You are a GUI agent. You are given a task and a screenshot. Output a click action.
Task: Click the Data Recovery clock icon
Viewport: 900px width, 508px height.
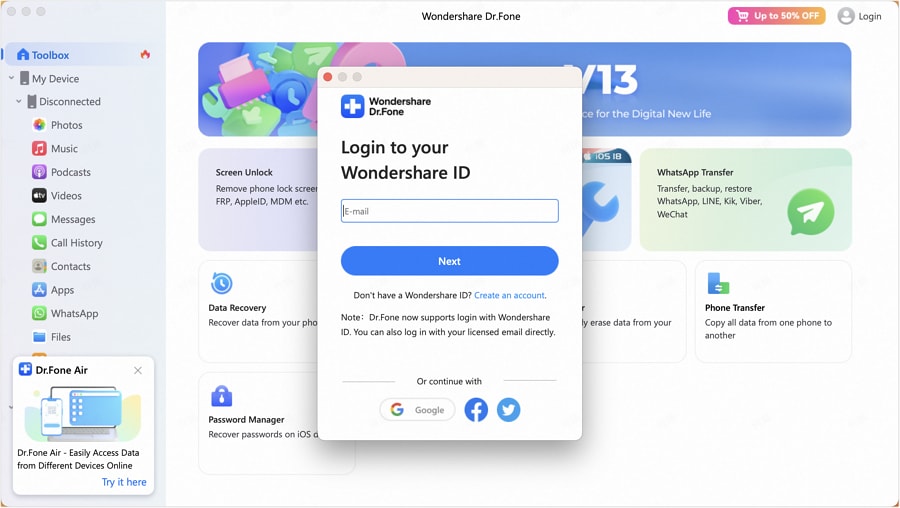point(222,283)
